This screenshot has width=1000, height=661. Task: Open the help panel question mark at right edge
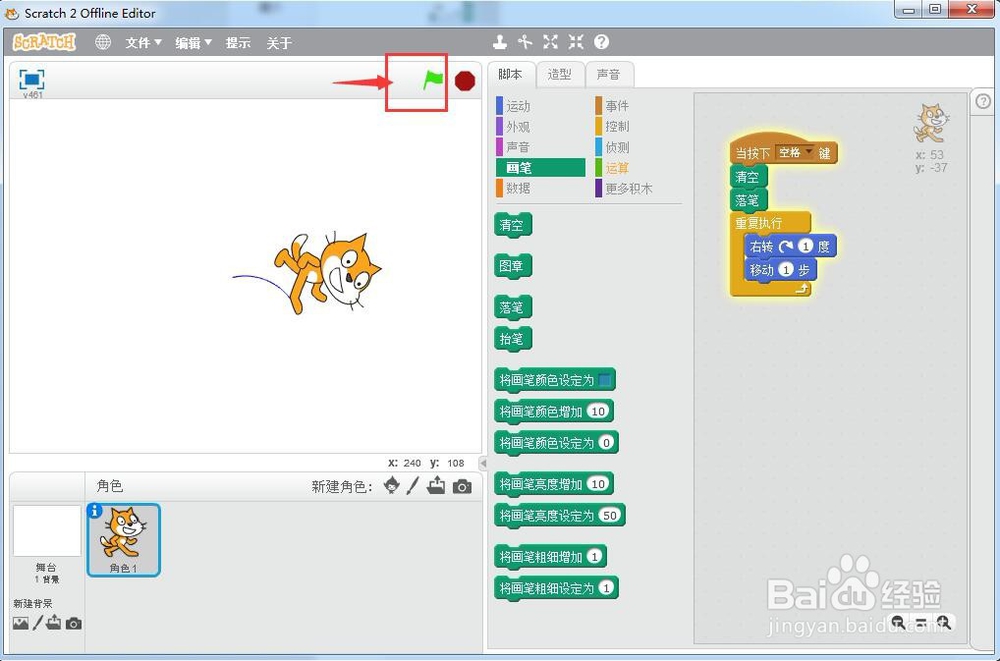[983, 101]
